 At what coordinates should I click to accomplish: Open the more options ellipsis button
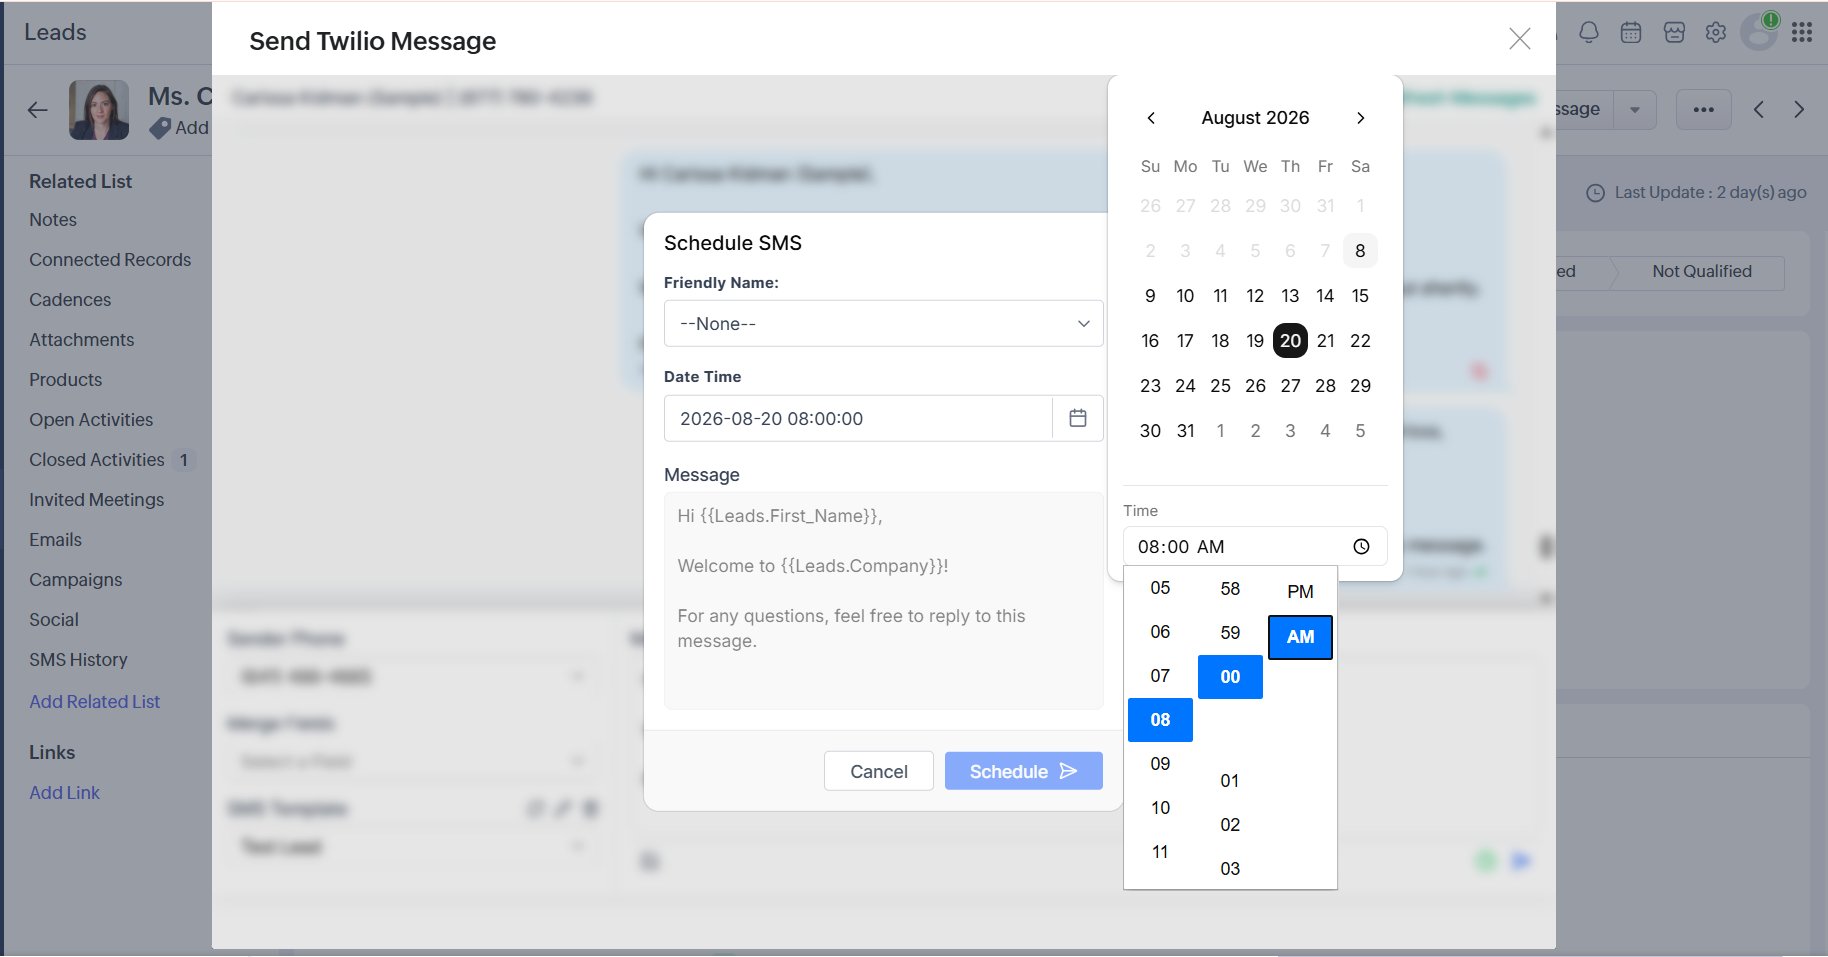1704,110
